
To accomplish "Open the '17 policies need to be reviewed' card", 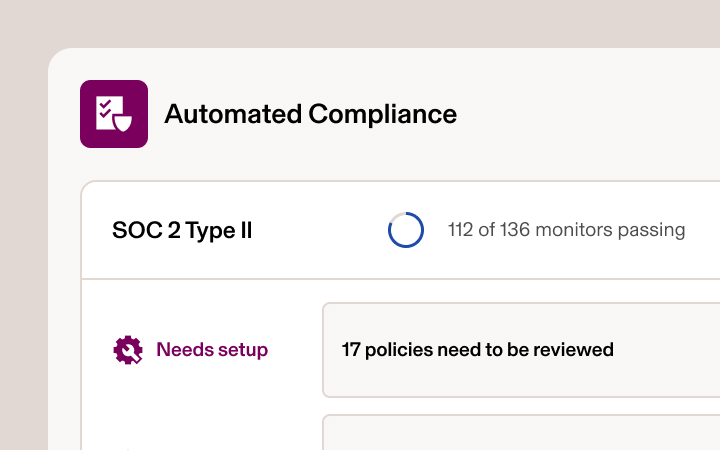I will [x=521, y=350].
